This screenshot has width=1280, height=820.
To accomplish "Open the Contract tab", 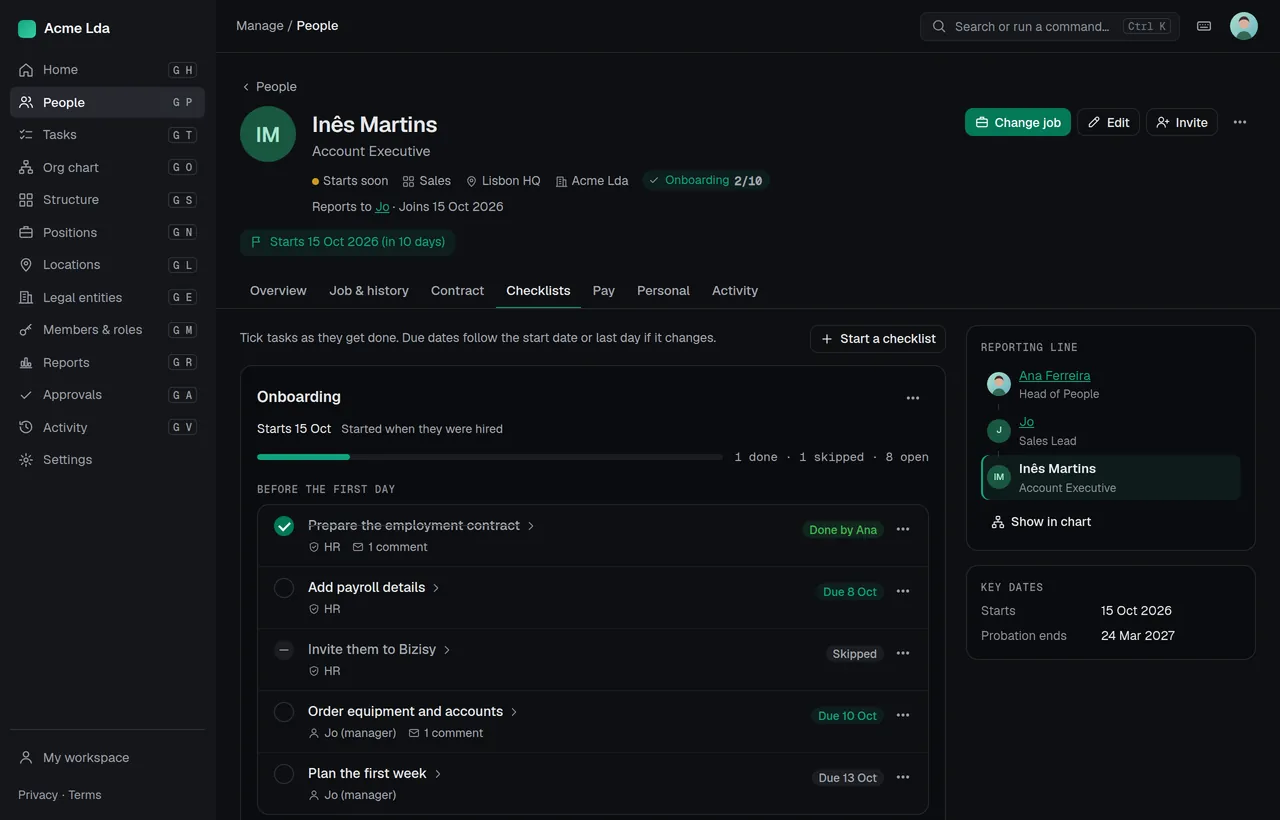I will [457, 291].
